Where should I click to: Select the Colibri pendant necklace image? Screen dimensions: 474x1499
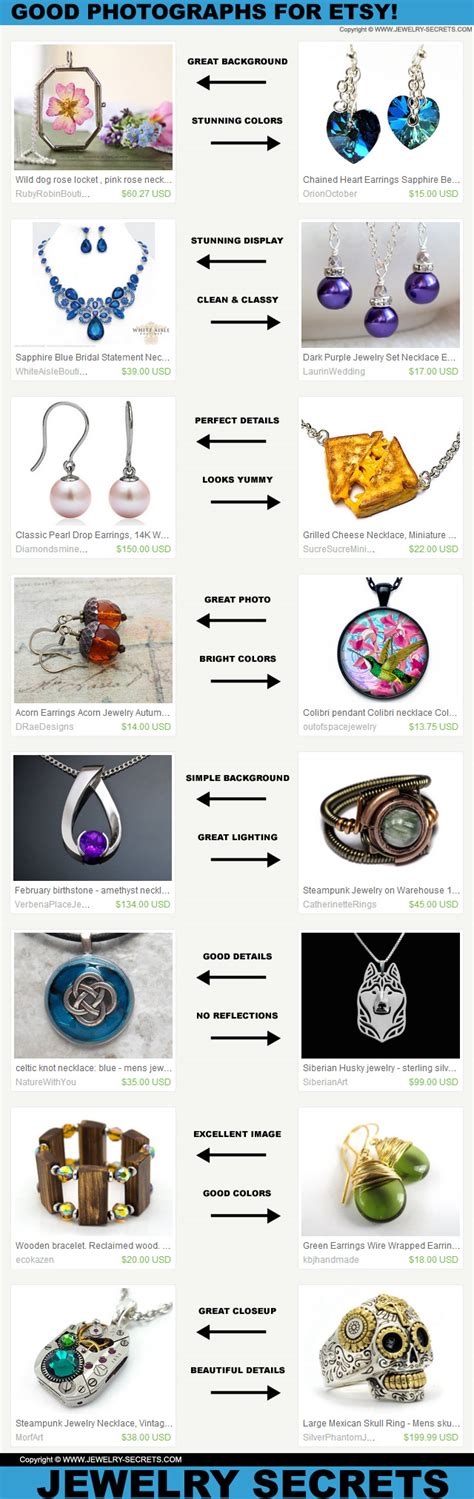pyautogui.click(x=381, y=640)
